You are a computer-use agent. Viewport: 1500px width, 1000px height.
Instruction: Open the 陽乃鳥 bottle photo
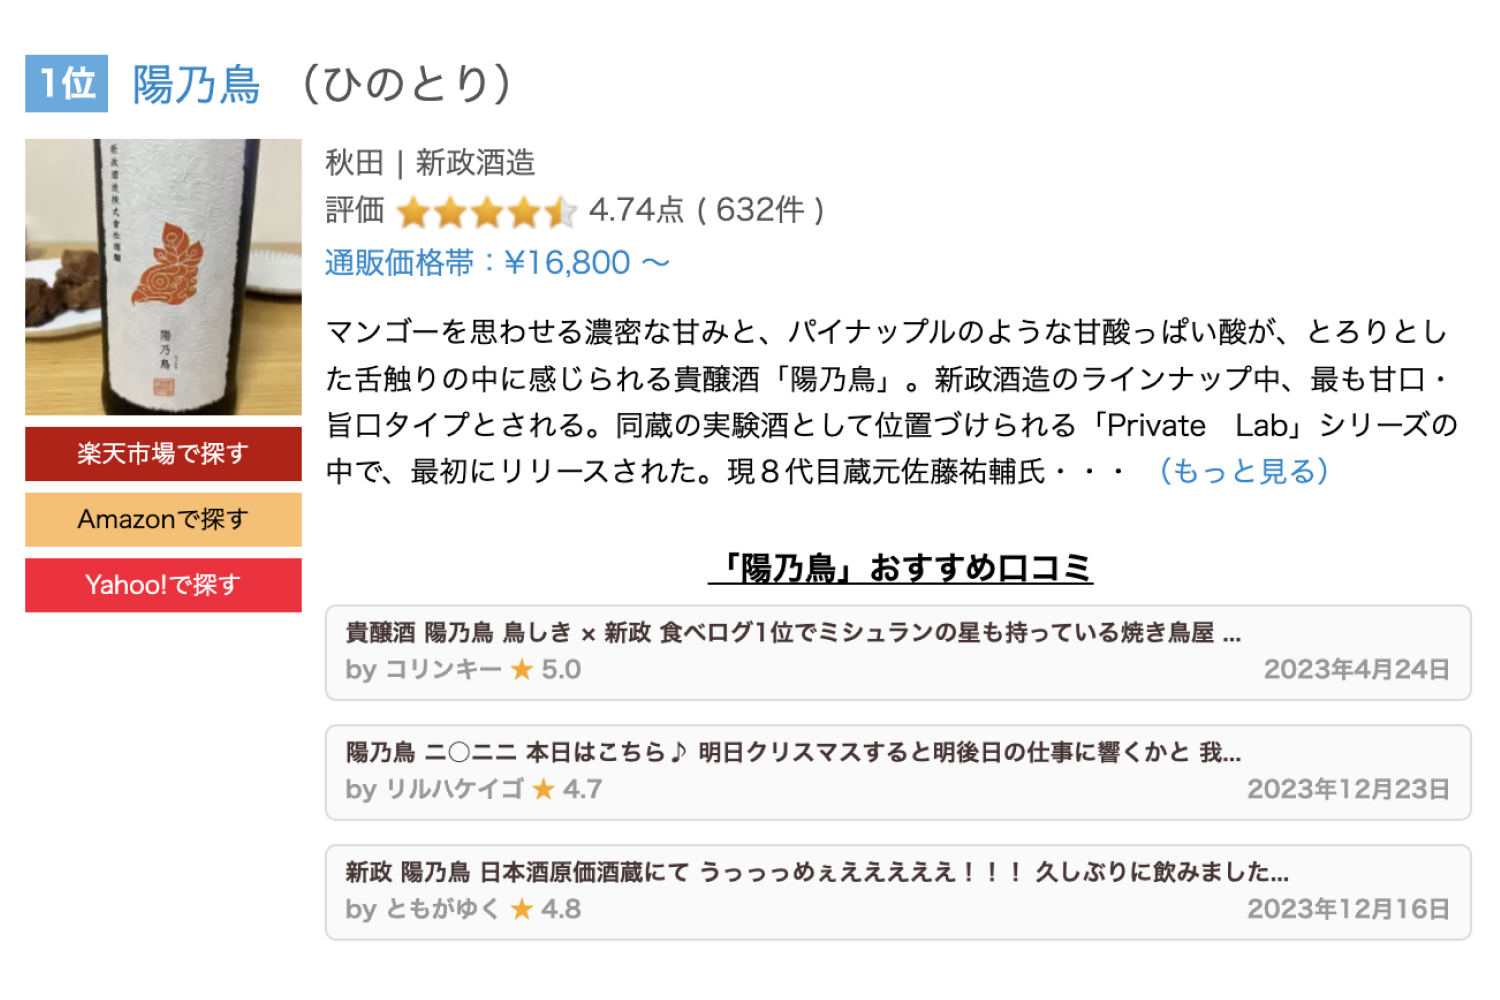point(163,277)
